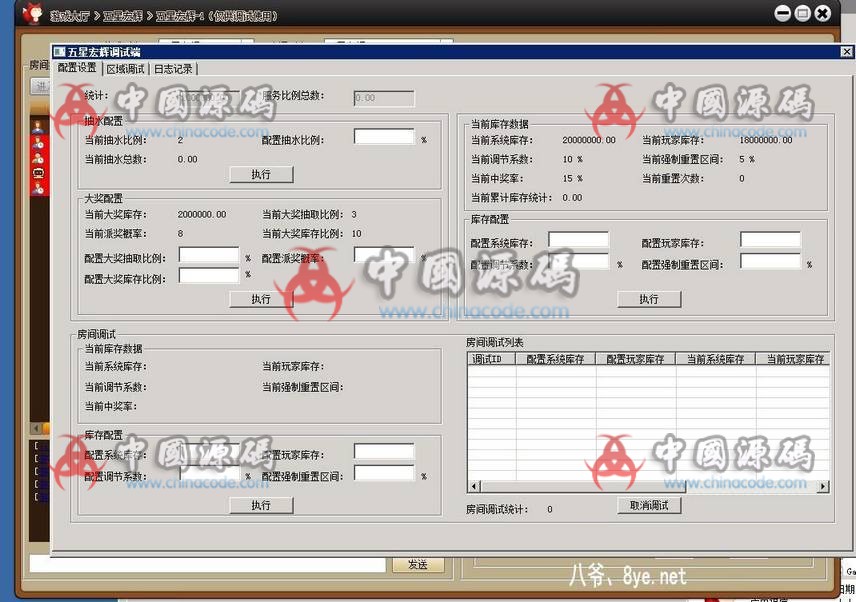Select the plain user avatar in the player list

tap(38, 129)
